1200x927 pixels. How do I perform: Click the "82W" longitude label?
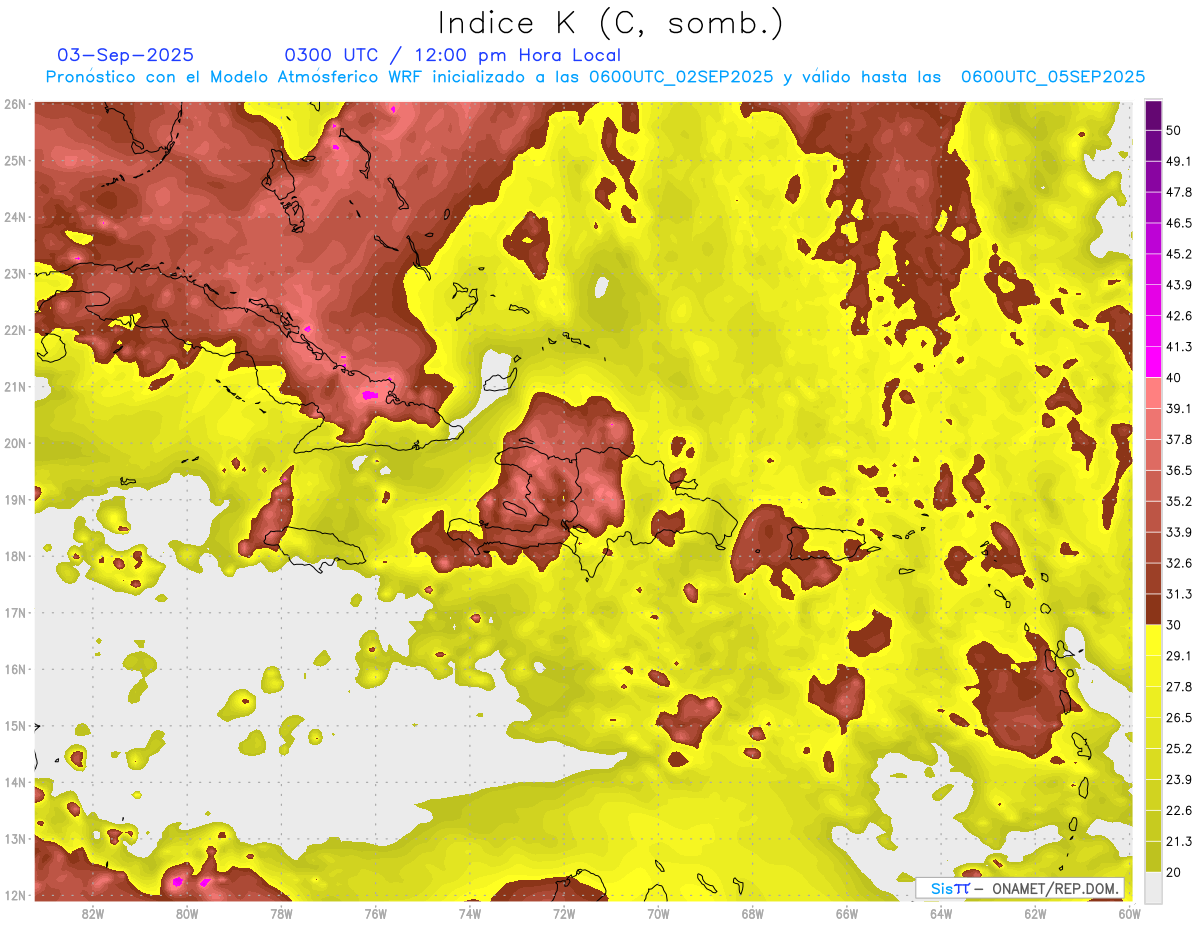92,914
